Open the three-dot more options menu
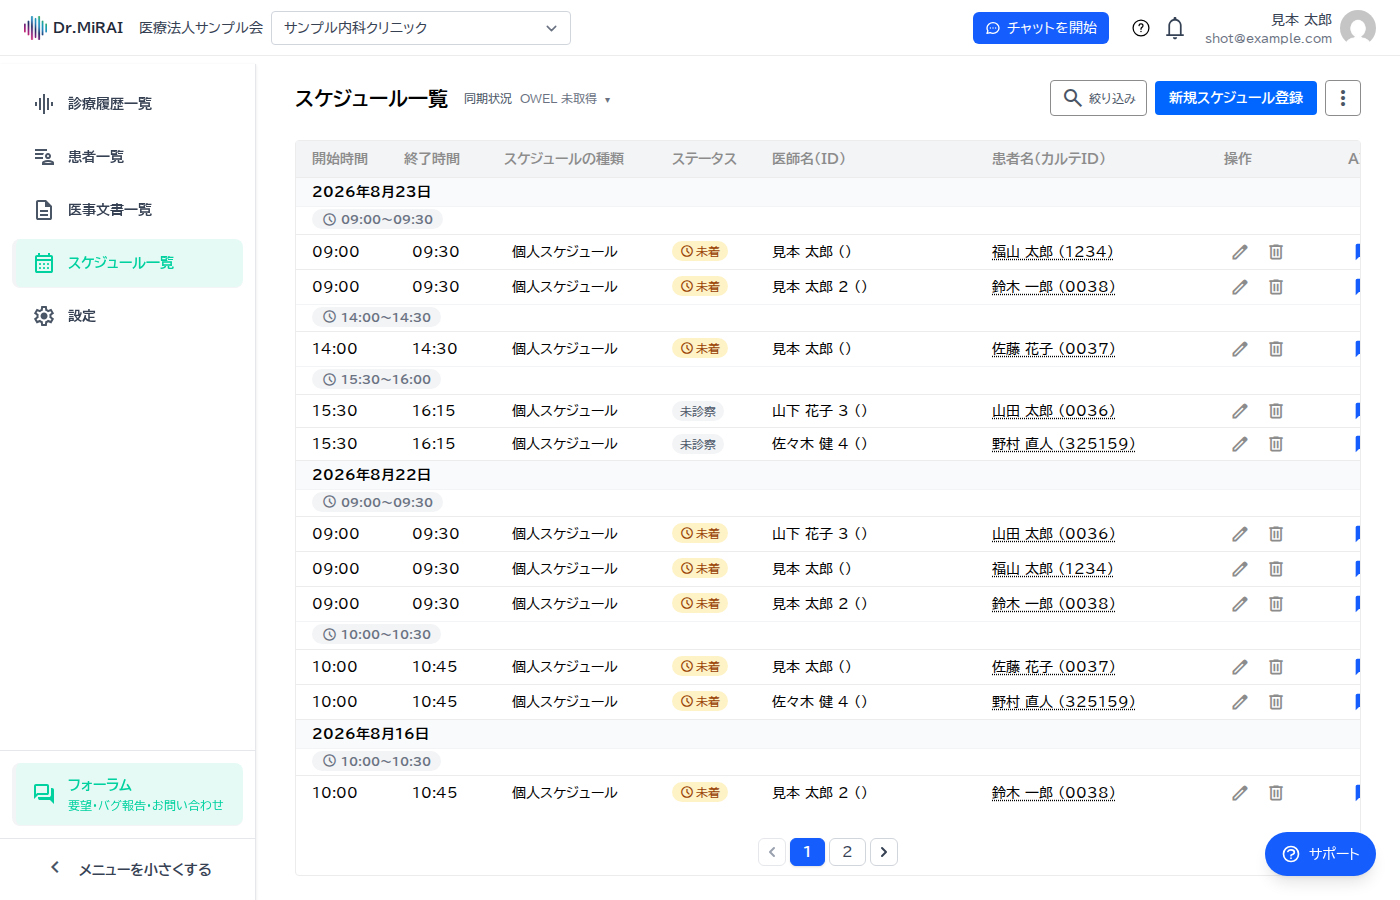Image resolution: width=1400 pixels, height=900 pixels. coord(1343,98)
